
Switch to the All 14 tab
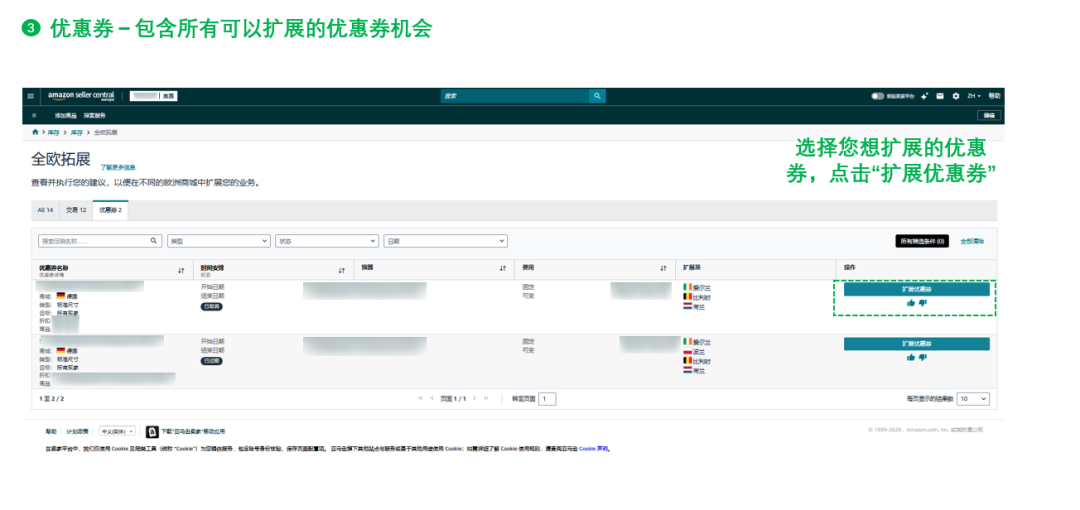click(45, 210)
